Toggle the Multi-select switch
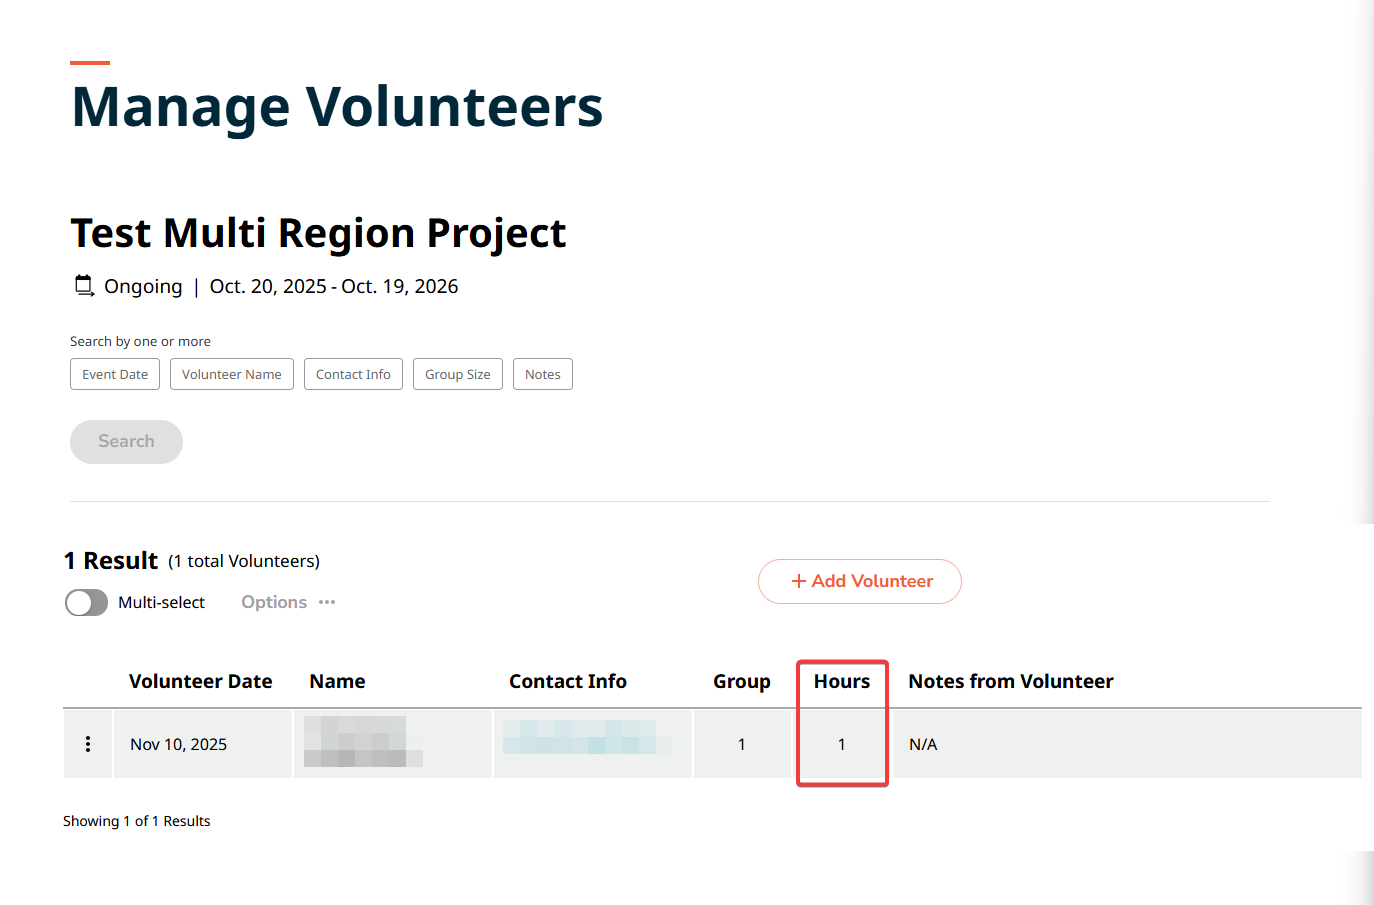This screenshot has height=905, width=1374. [87, 602]
